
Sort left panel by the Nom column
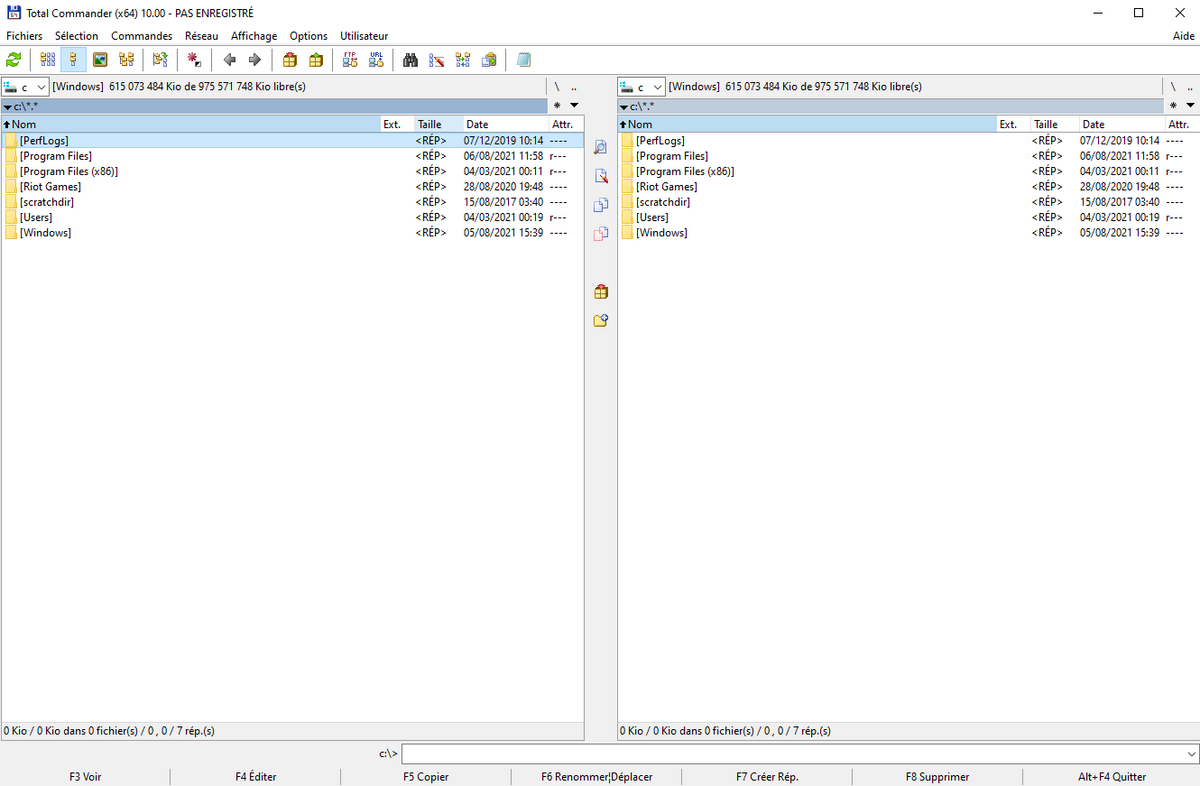coord(191,124)
